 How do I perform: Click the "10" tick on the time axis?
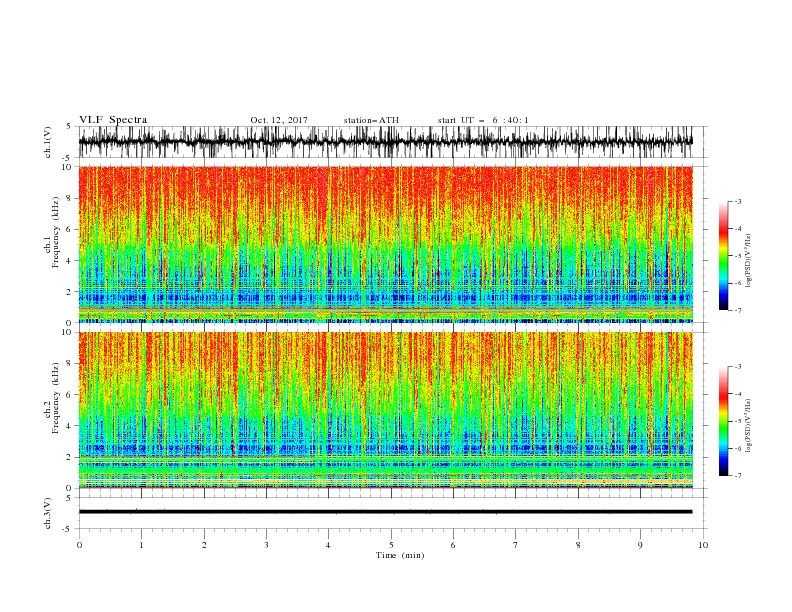point(703,545)
